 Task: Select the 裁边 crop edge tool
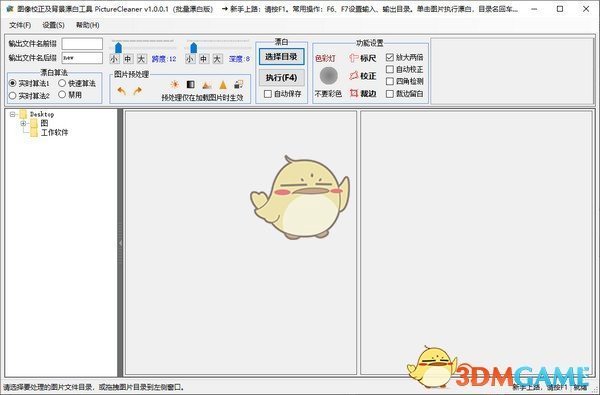click(363, 93)
